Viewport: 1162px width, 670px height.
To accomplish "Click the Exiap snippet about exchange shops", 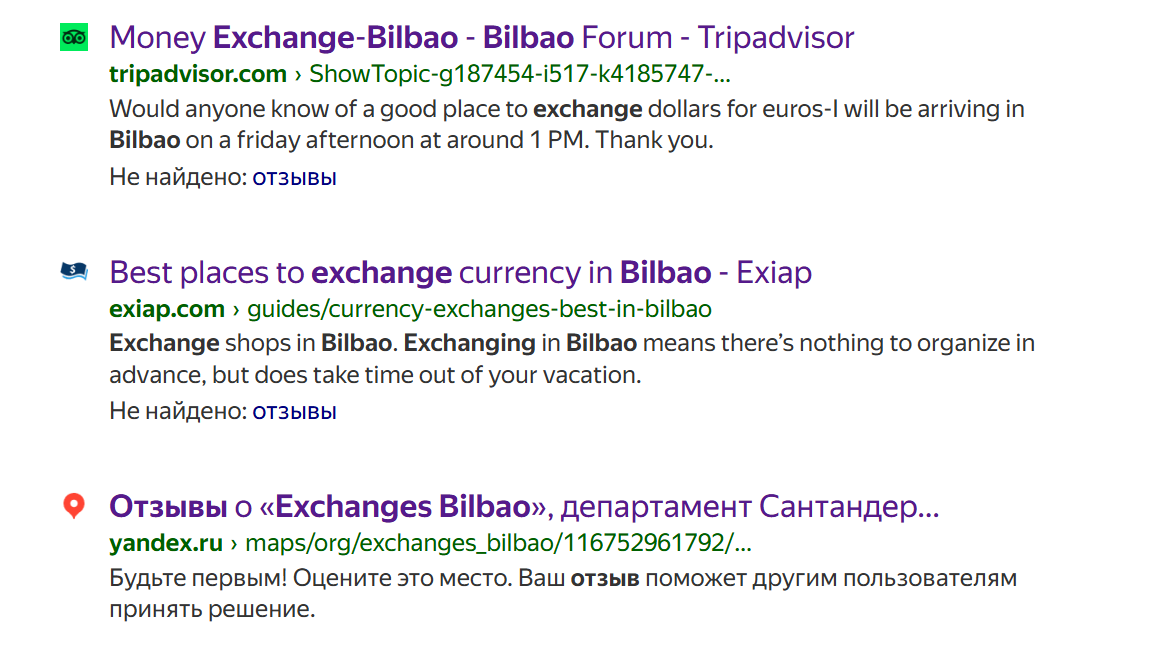I will [x=571, y=359].
